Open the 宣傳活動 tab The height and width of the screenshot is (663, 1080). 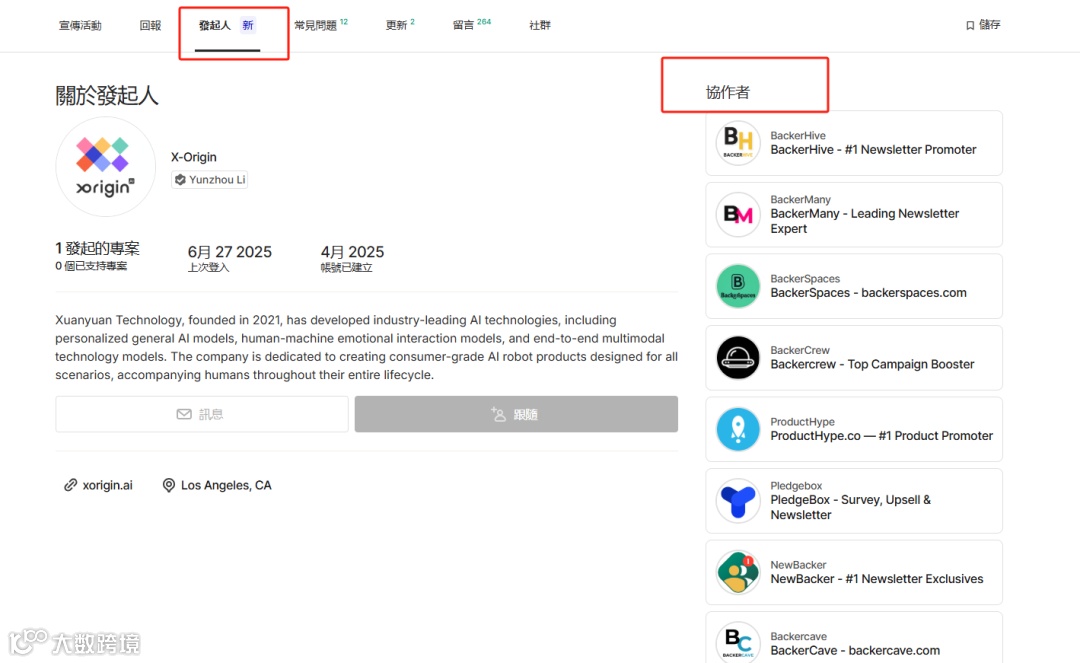pyautogui.click(x=80, y=25)
